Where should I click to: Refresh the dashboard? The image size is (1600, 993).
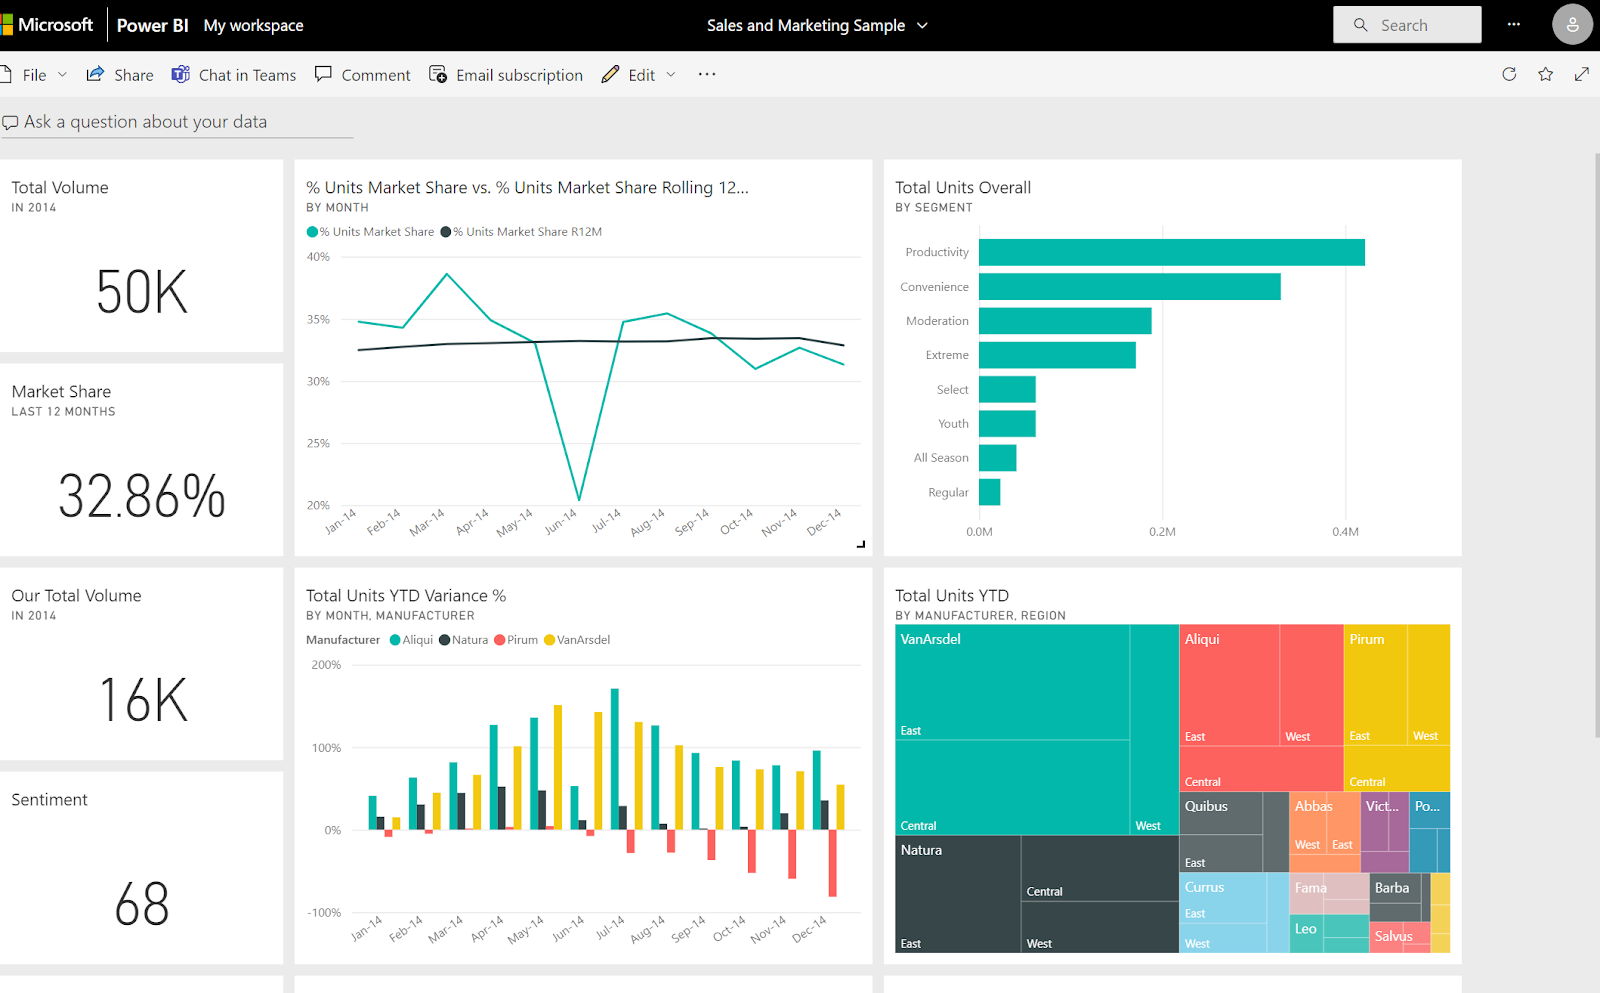pyautogui.click(x=1508, y=74)
